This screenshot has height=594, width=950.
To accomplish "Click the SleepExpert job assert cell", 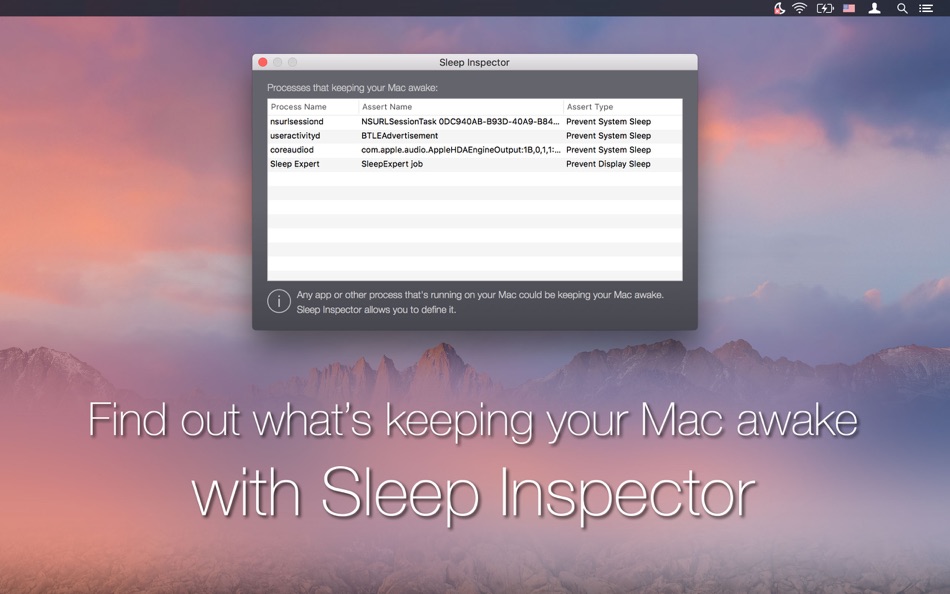I will pos(392,164).
